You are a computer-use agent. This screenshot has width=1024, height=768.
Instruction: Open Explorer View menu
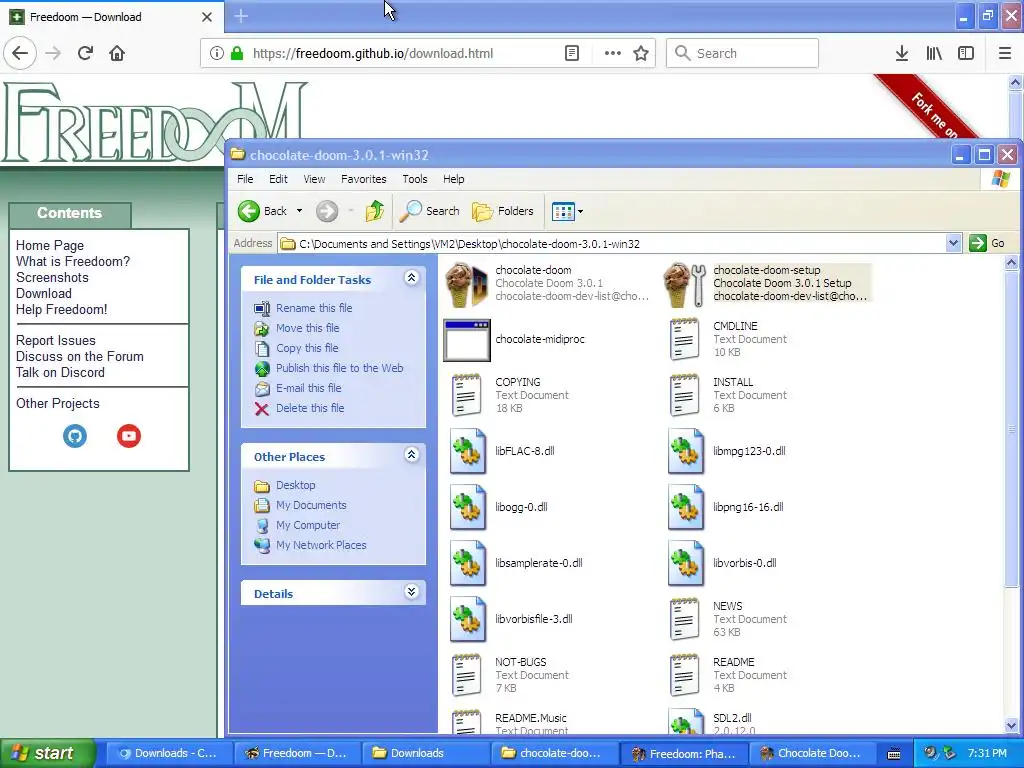click(314, 179)
